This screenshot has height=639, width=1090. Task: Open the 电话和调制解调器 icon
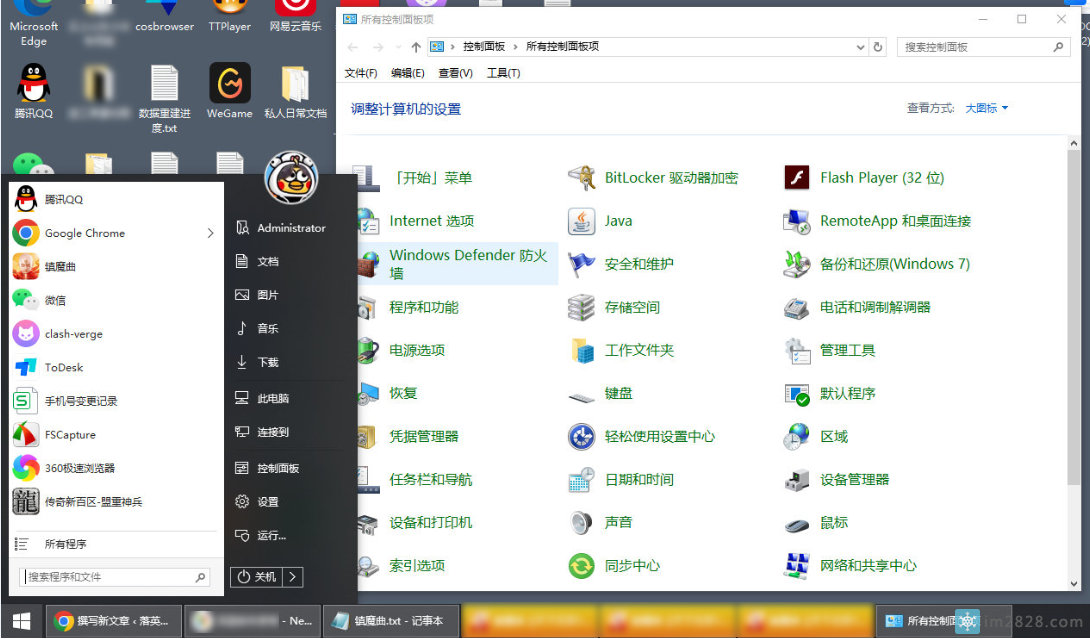797,307
